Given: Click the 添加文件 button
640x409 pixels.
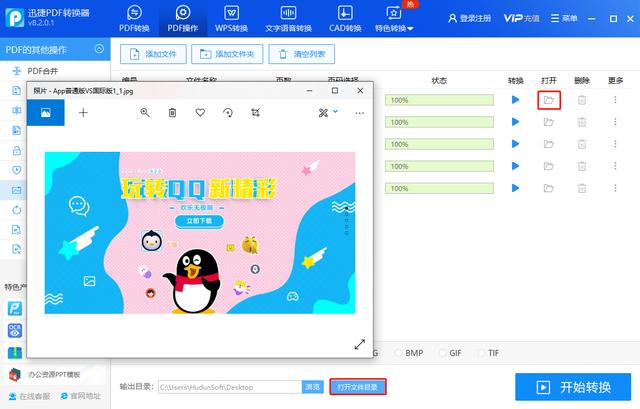Looking at the screenshot, I should click(153, 54).
